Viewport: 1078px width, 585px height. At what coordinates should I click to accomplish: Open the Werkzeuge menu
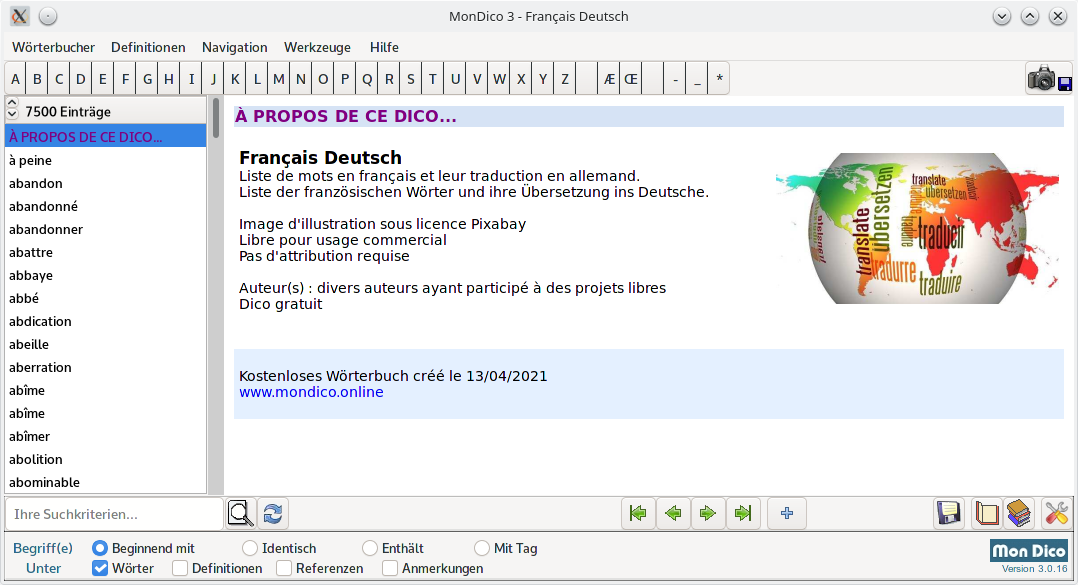pos(318,47)
